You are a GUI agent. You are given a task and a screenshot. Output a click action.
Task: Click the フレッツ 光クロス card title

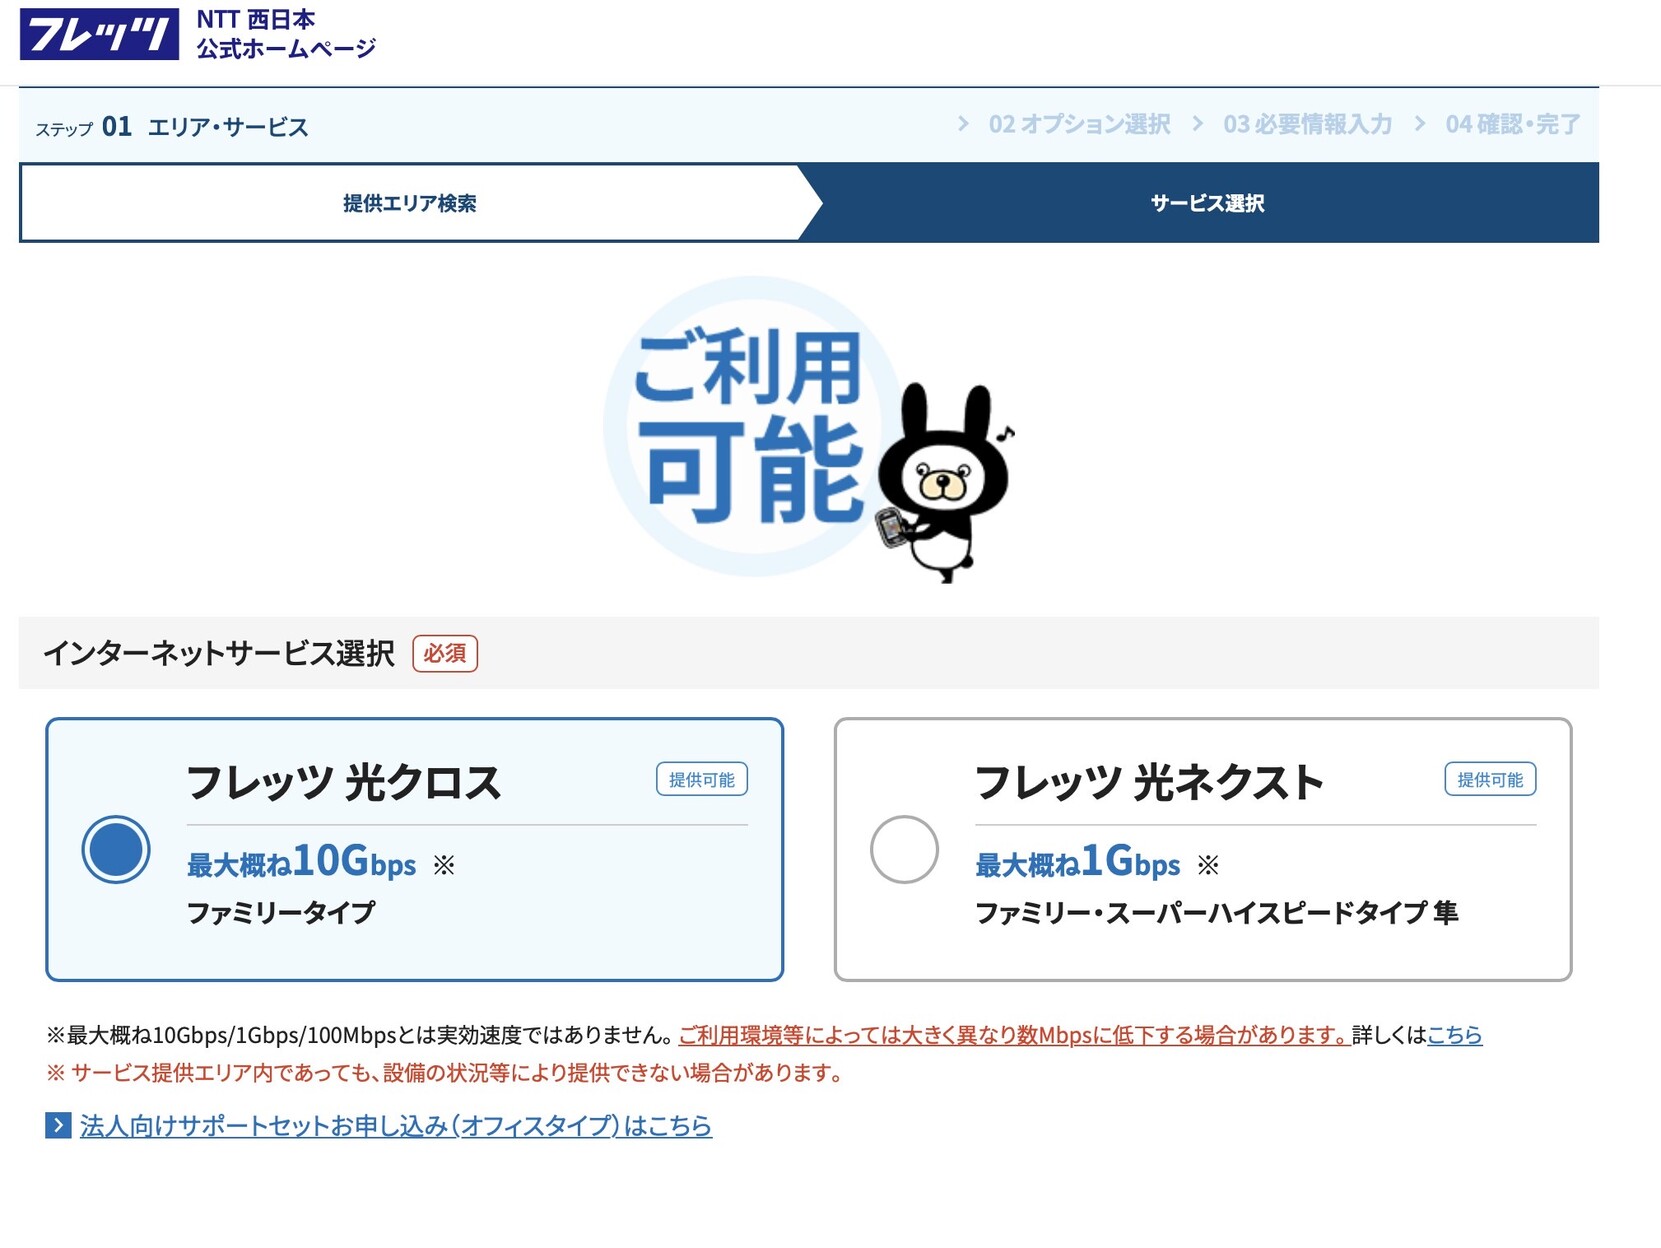343,782
